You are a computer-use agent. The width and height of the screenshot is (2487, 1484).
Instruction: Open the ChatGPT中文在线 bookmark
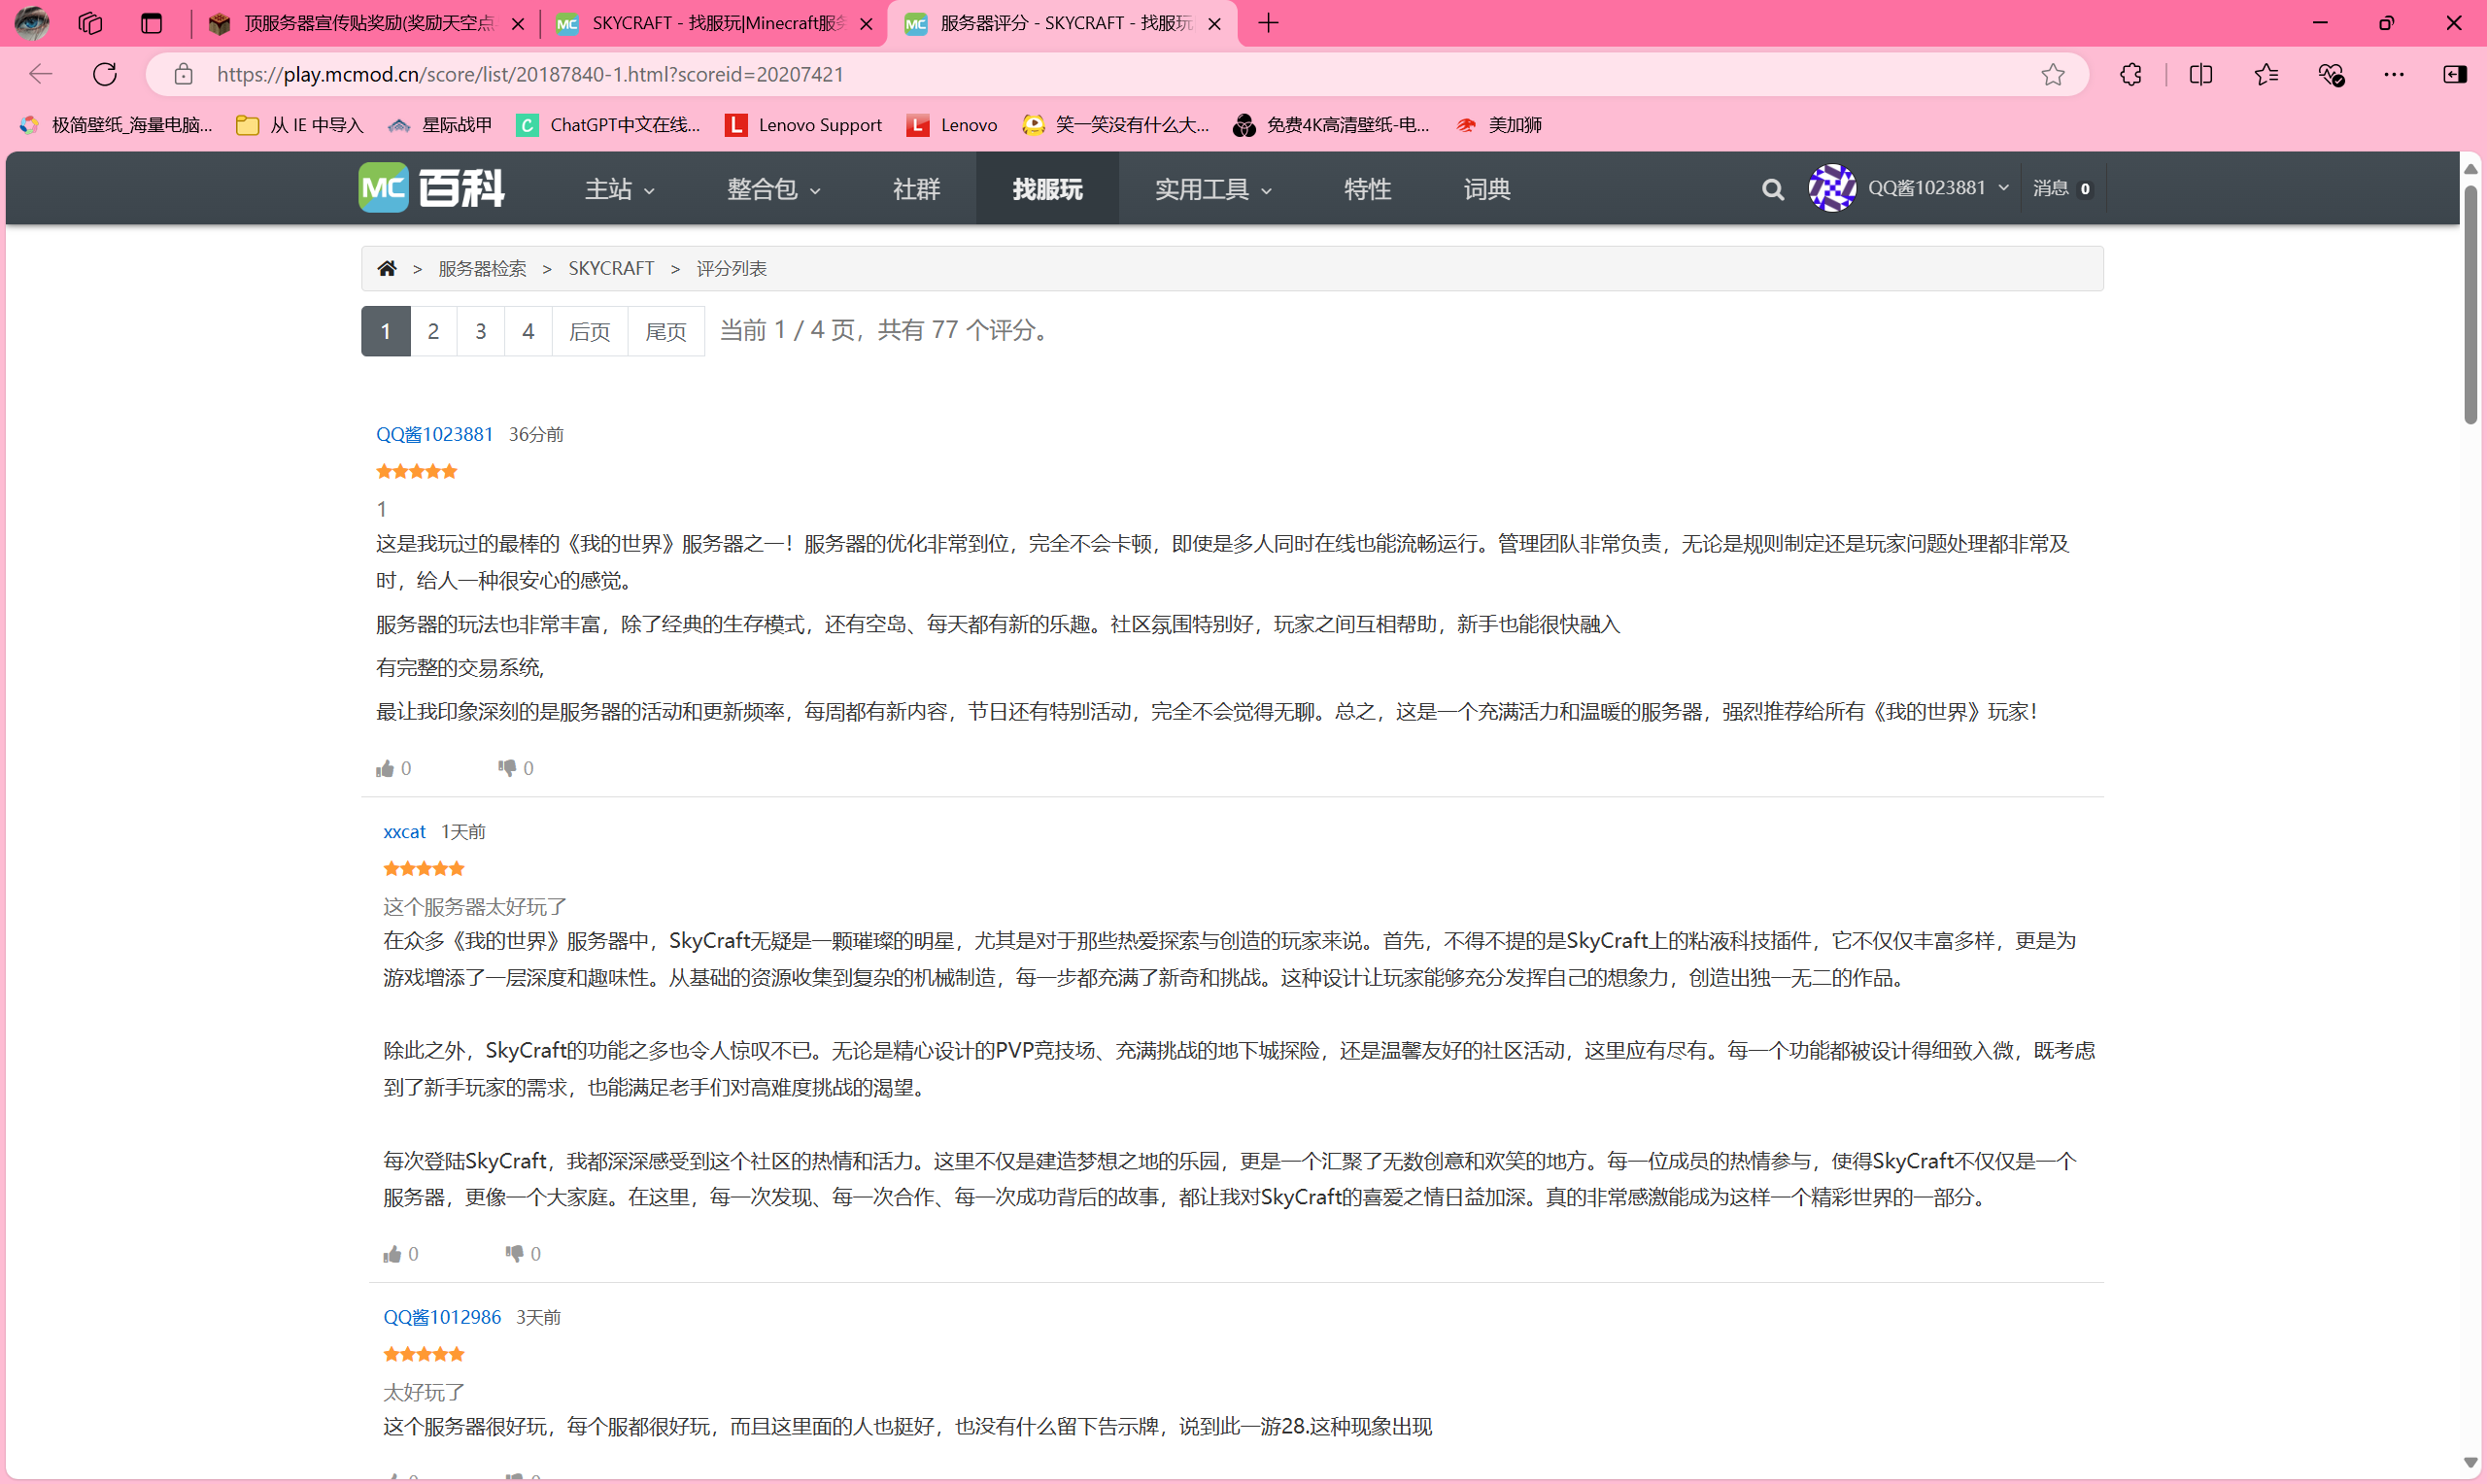coord(608,125)
